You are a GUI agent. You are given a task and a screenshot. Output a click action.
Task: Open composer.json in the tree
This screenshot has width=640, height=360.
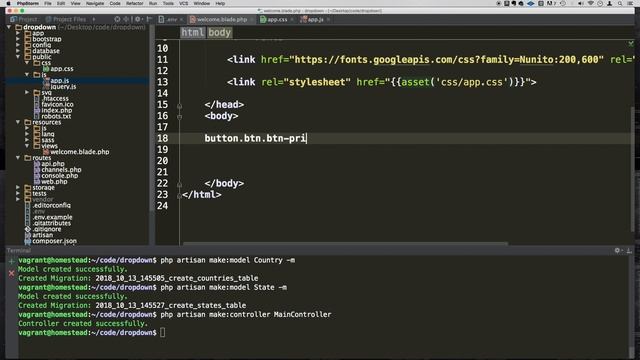(x=51, y=241)
